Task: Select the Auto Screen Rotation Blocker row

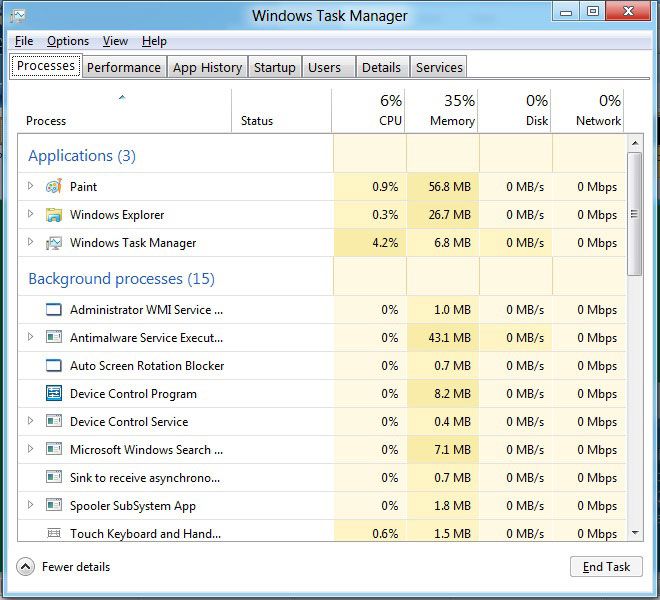Action: click(147, 366)
